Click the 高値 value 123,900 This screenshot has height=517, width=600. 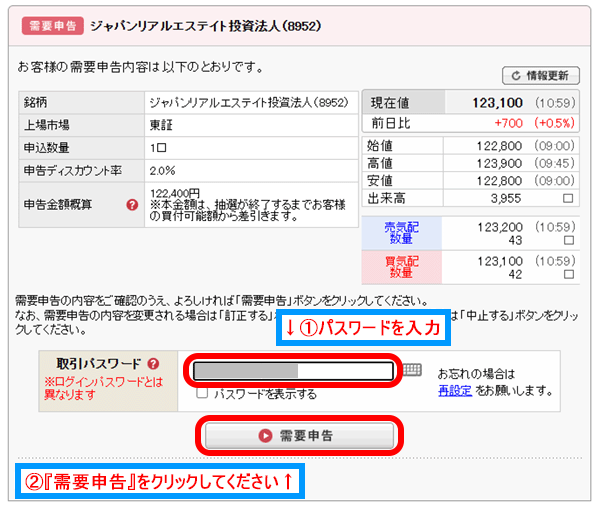[x=499, y=163]
